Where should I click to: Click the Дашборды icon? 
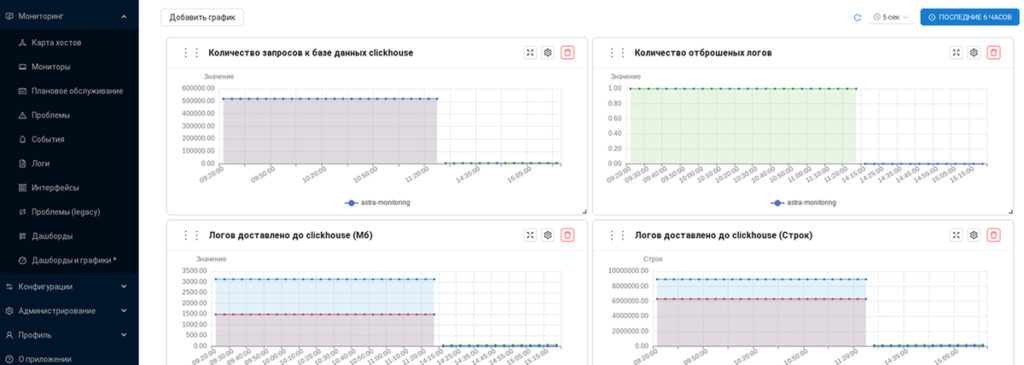pyautogui.click(x=22, y=236)
